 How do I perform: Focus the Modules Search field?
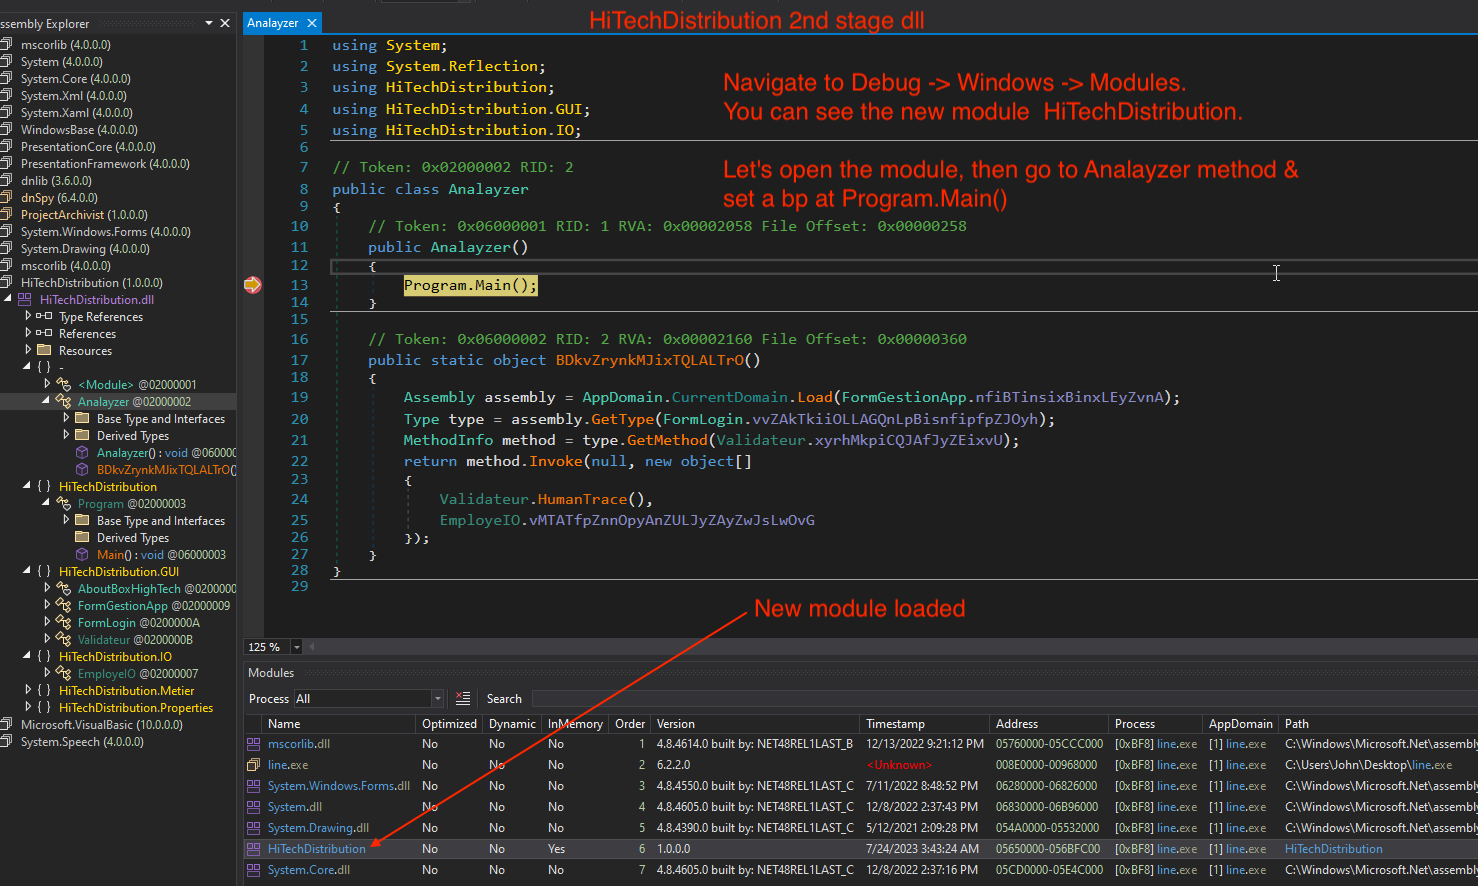(1003, 698)
